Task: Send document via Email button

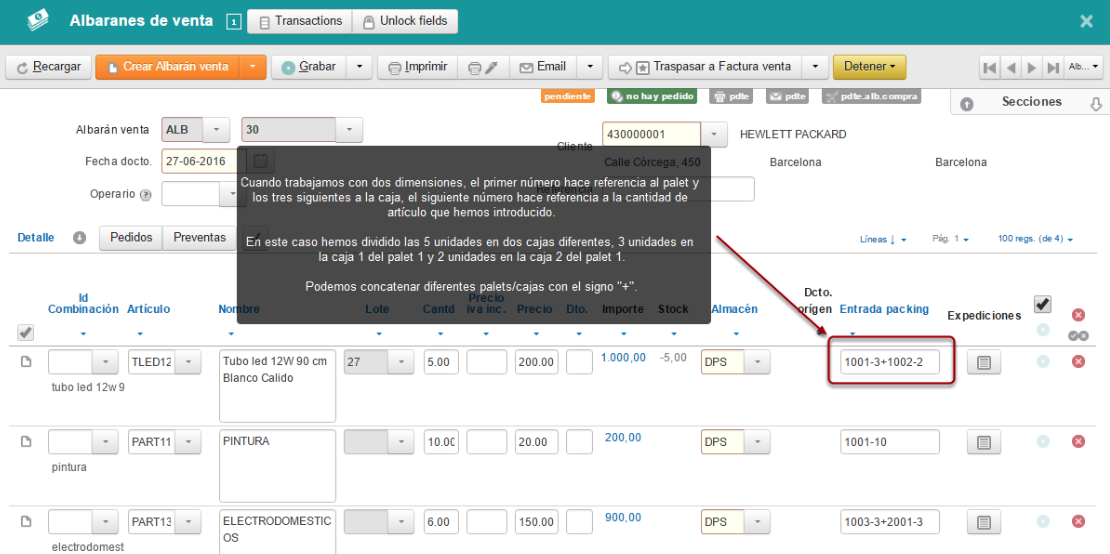Action: [x=543, y=67]
